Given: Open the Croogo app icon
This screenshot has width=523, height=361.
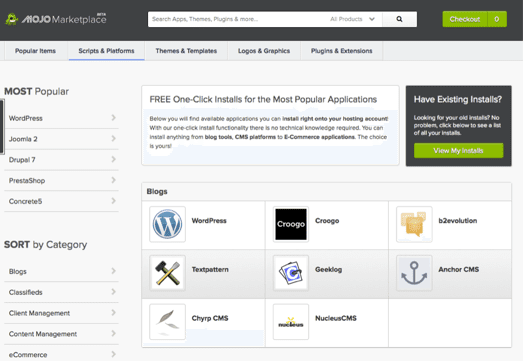Looking at the screenshot, I should [x=291, y=224].
